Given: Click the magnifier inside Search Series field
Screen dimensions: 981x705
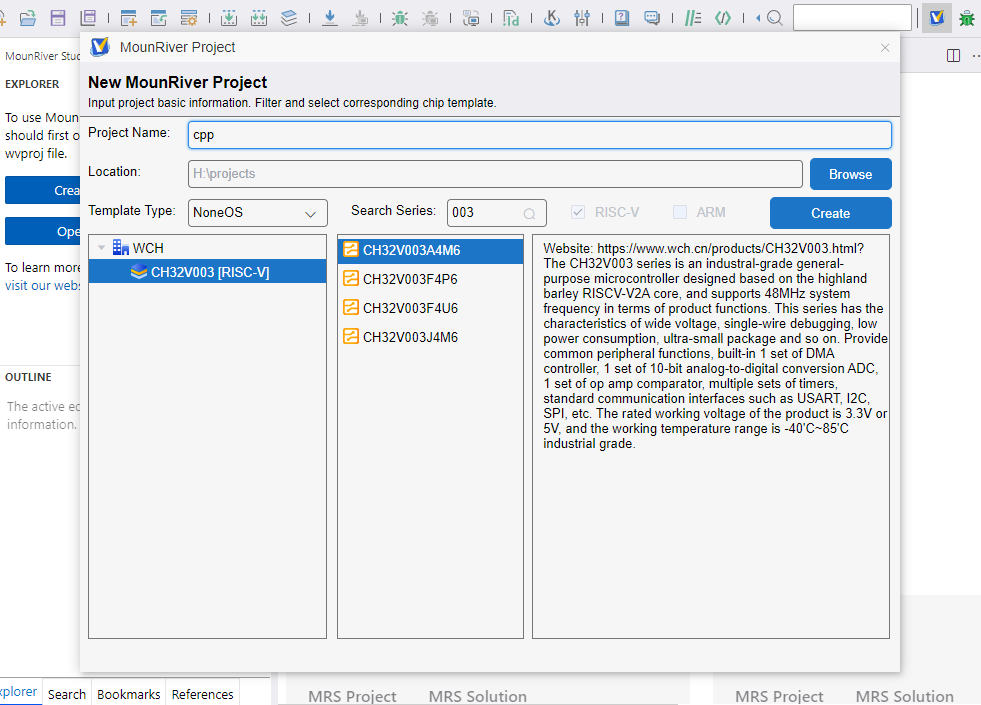Looking at the screenshot, I should click(529, 213).
